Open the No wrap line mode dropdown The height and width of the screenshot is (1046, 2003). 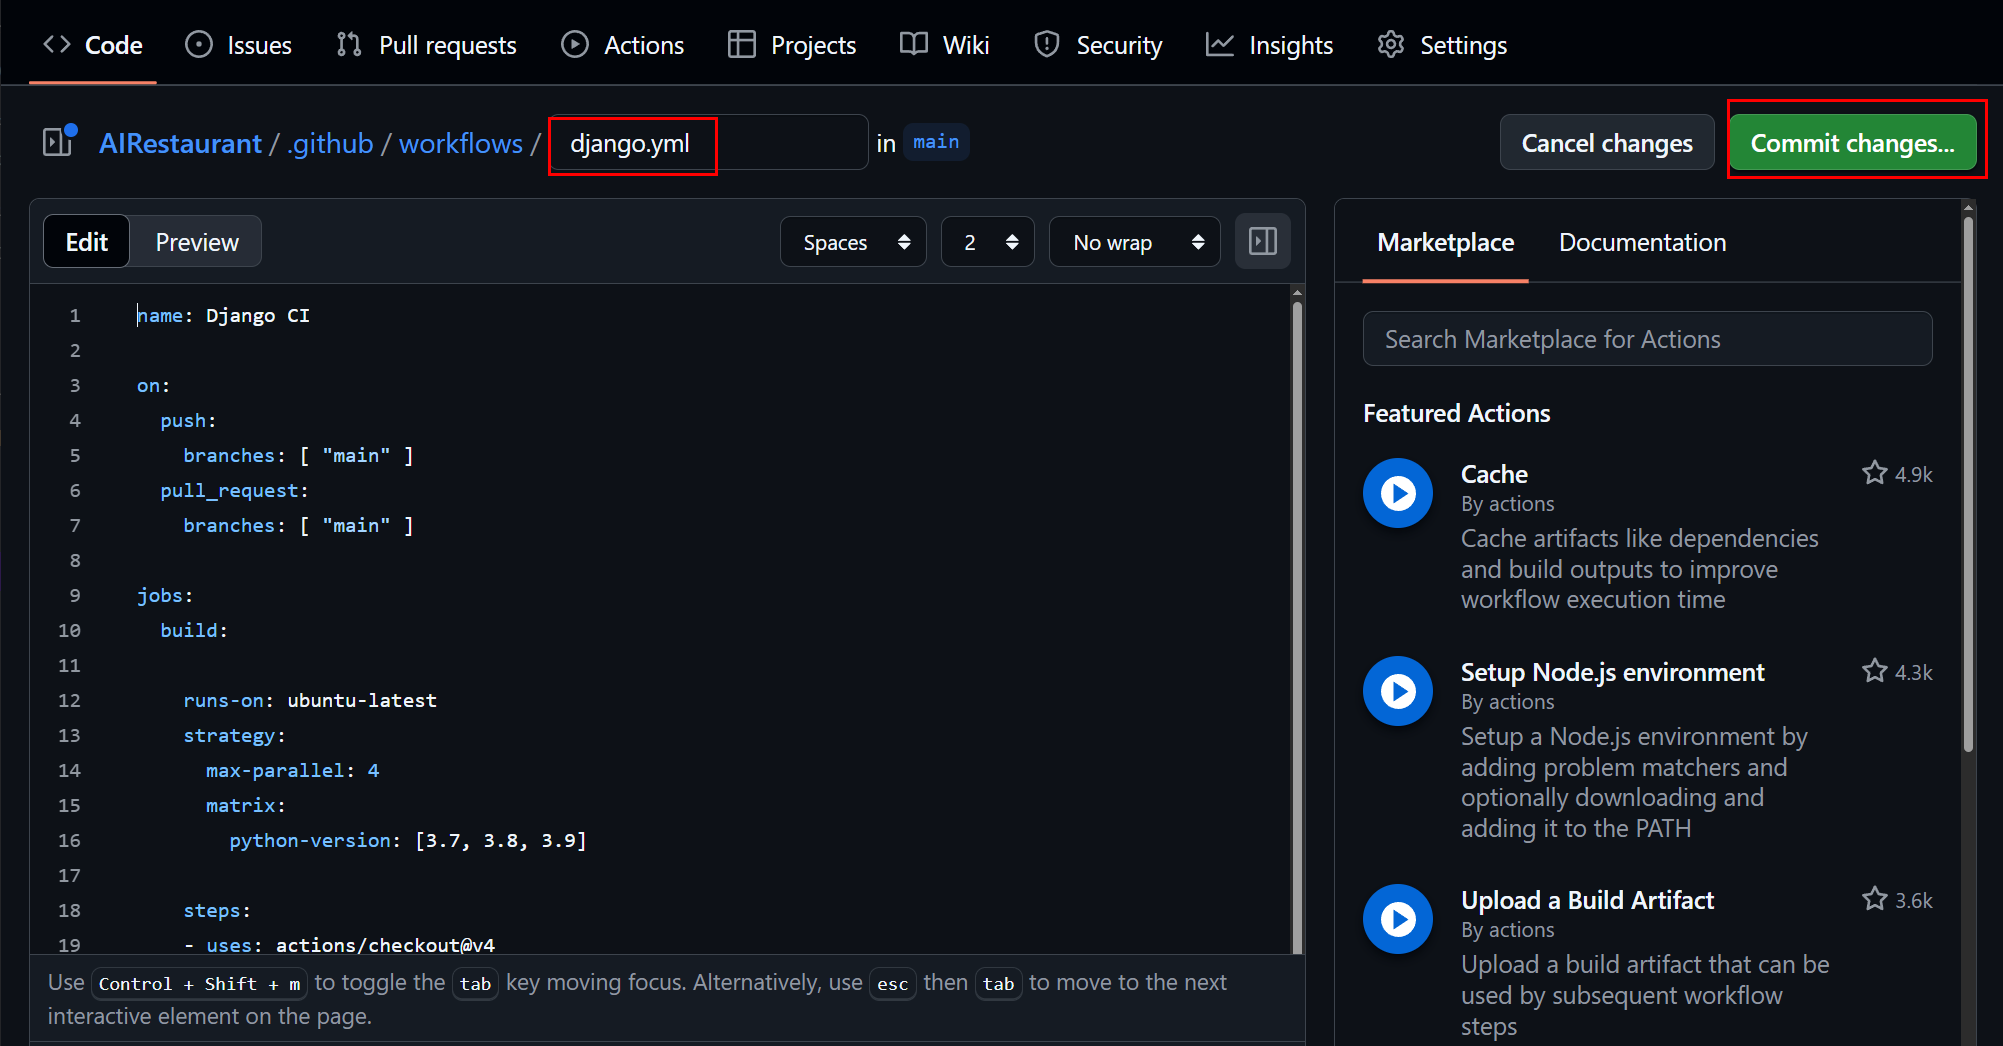1135,242
